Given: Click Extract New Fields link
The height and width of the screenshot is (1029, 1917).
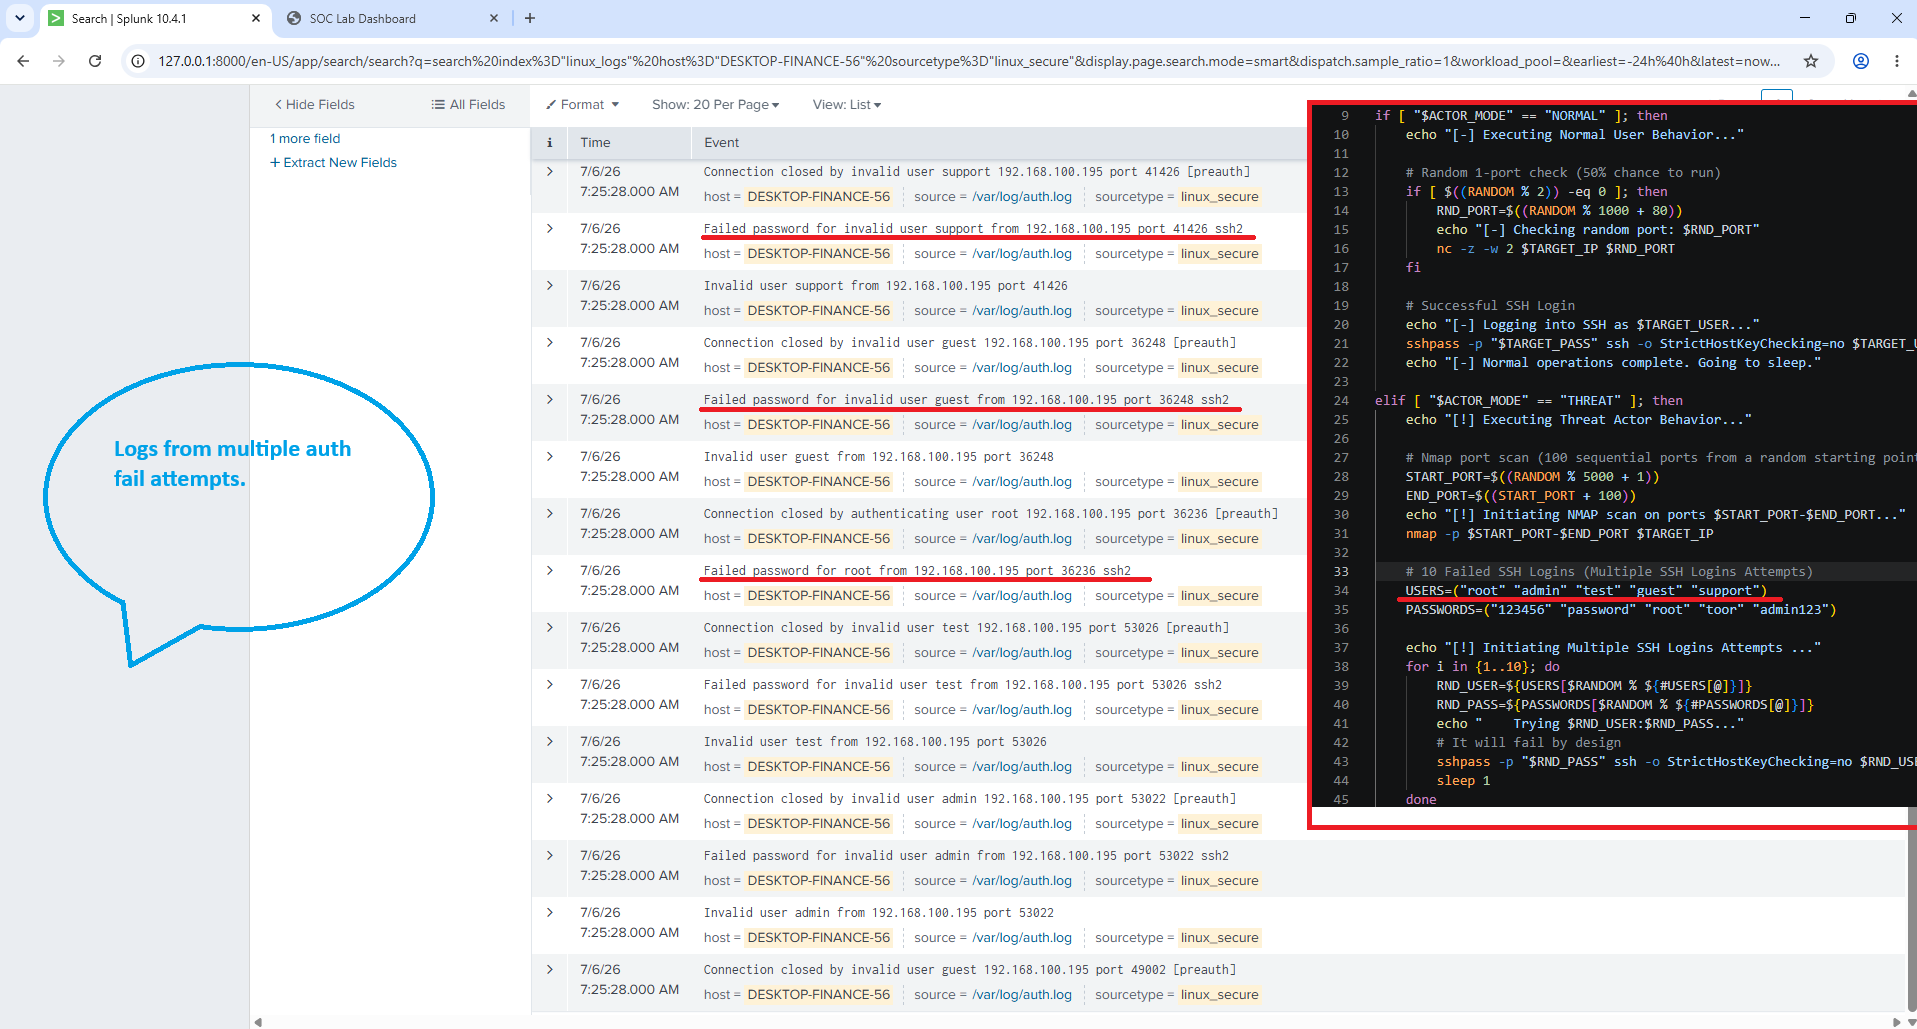Looking at the screenshot, I should [334, 162].
